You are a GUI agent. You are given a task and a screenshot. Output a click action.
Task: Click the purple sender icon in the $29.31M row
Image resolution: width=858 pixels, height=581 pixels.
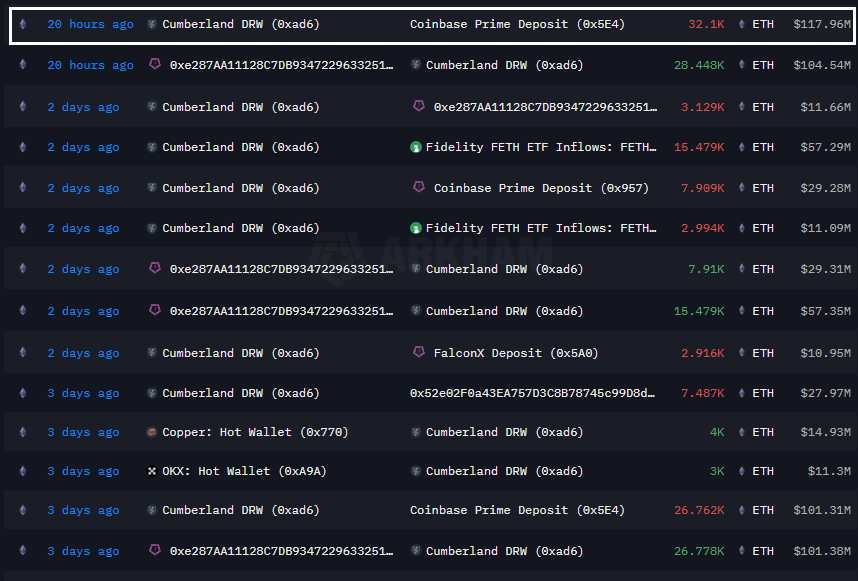[155, 268]
